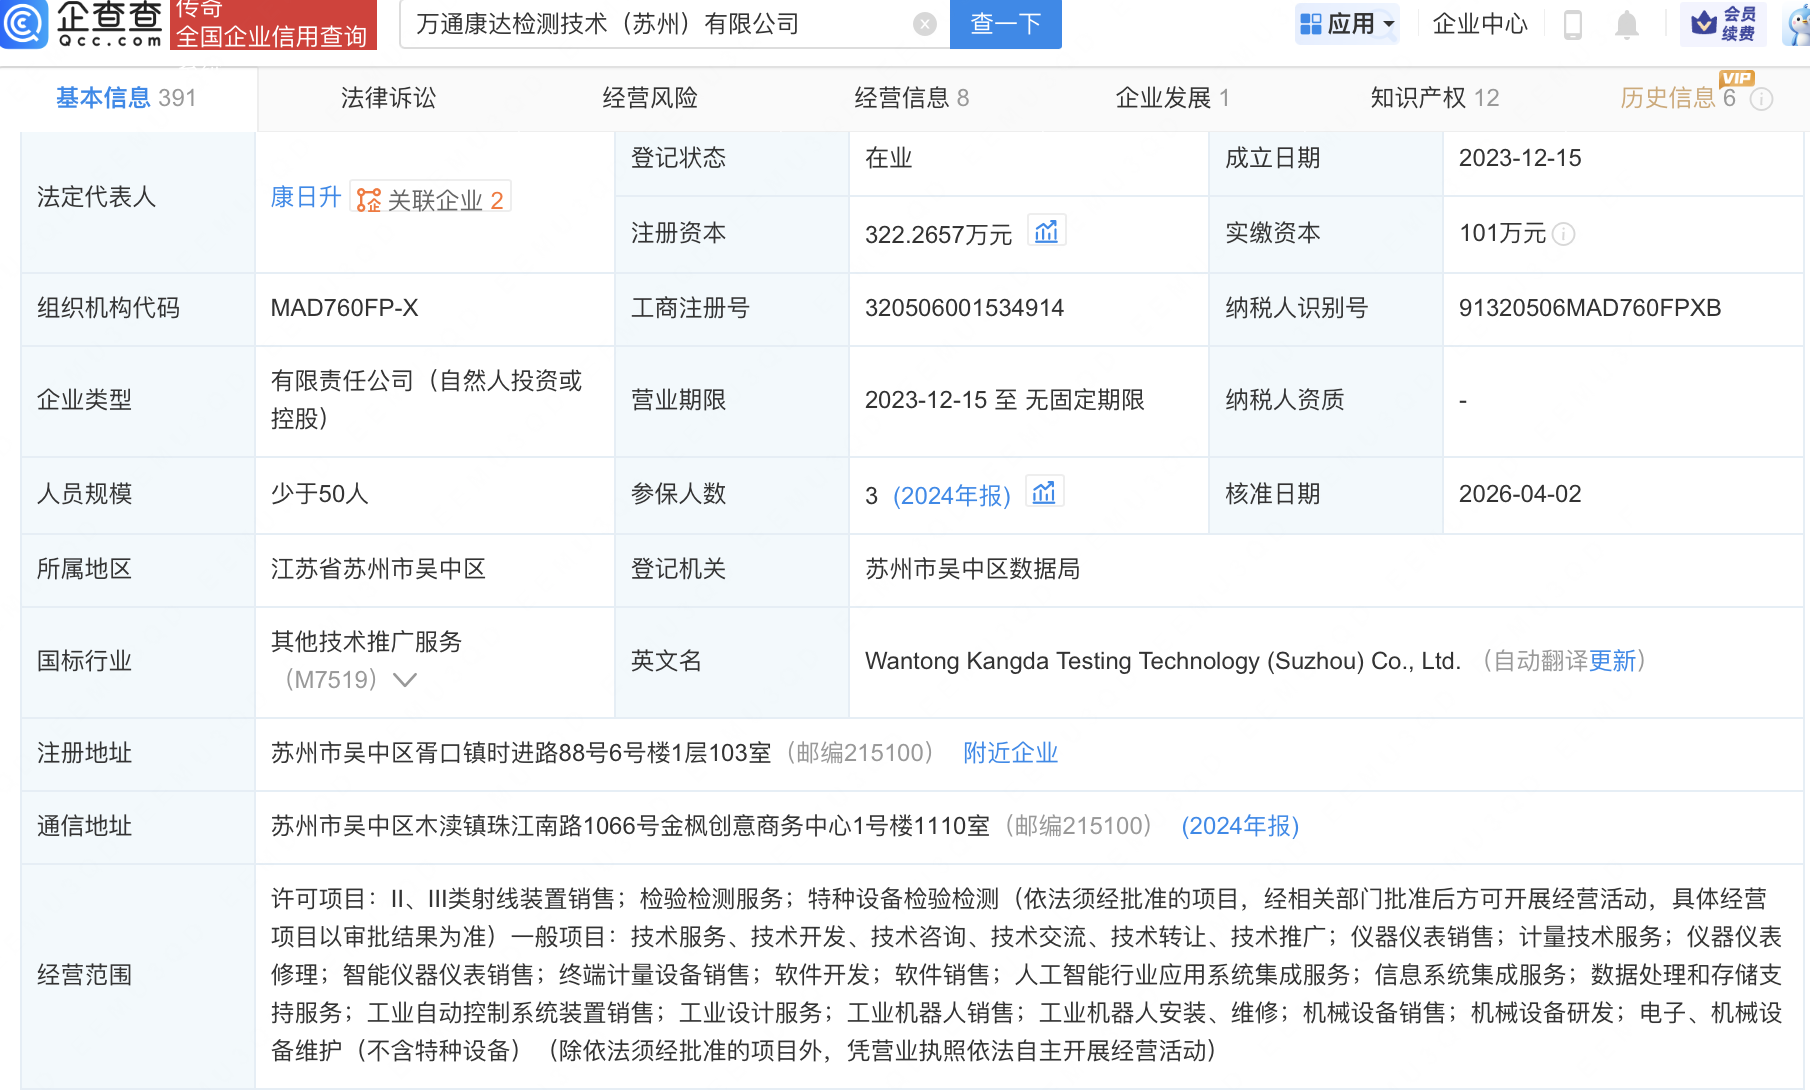
Task: Click 更新 next to English name
Action: tap(1612, 661)
